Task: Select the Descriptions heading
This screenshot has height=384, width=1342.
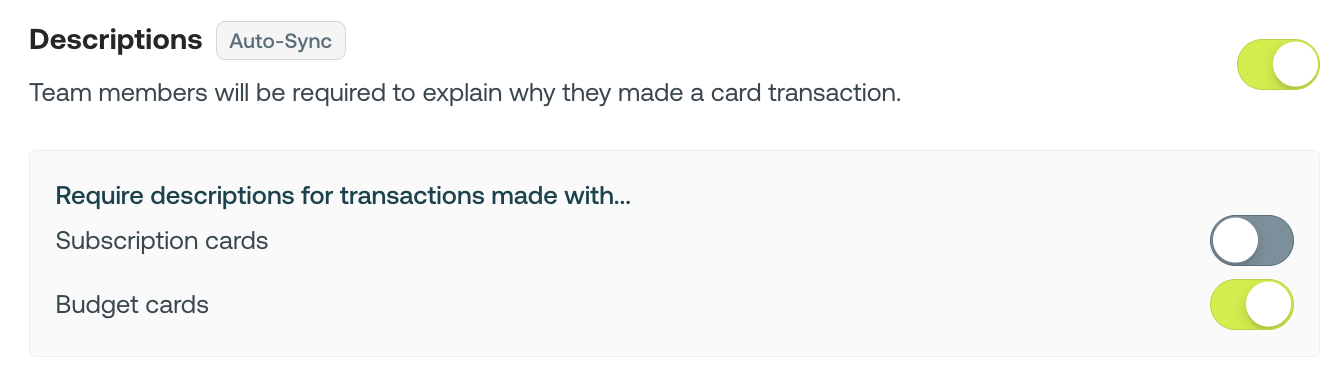Action: pos(116,40)
